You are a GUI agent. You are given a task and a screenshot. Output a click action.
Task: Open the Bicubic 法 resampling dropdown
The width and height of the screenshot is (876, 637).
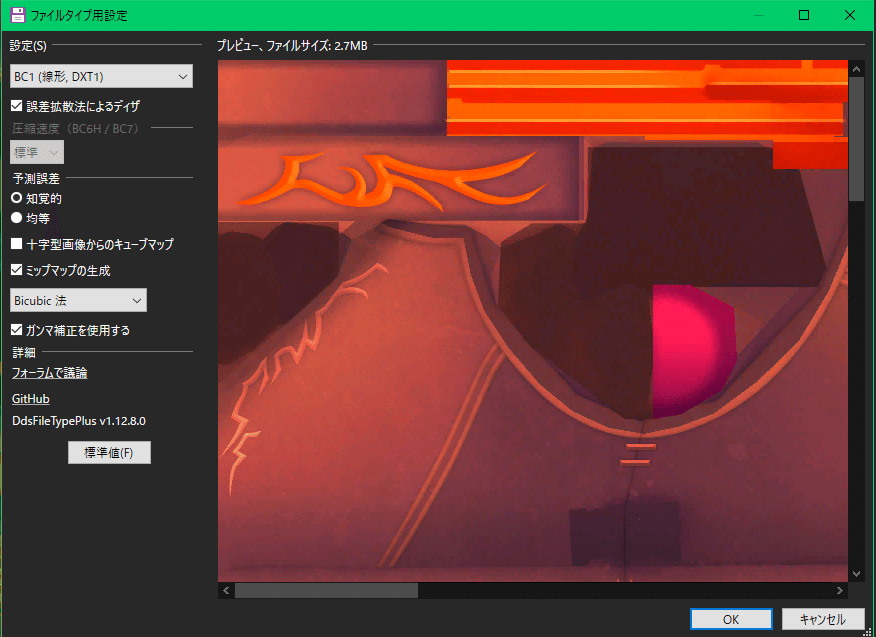coord(78,301)
